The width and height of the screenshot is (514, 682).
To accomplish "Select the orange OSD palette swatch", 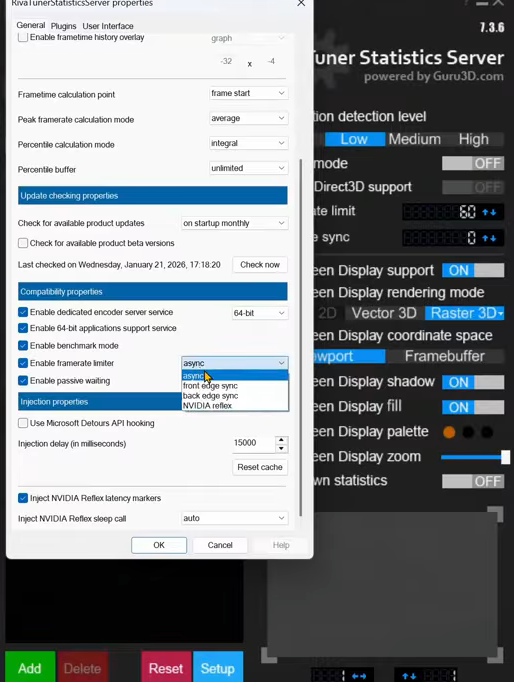I will pos(449,432).
